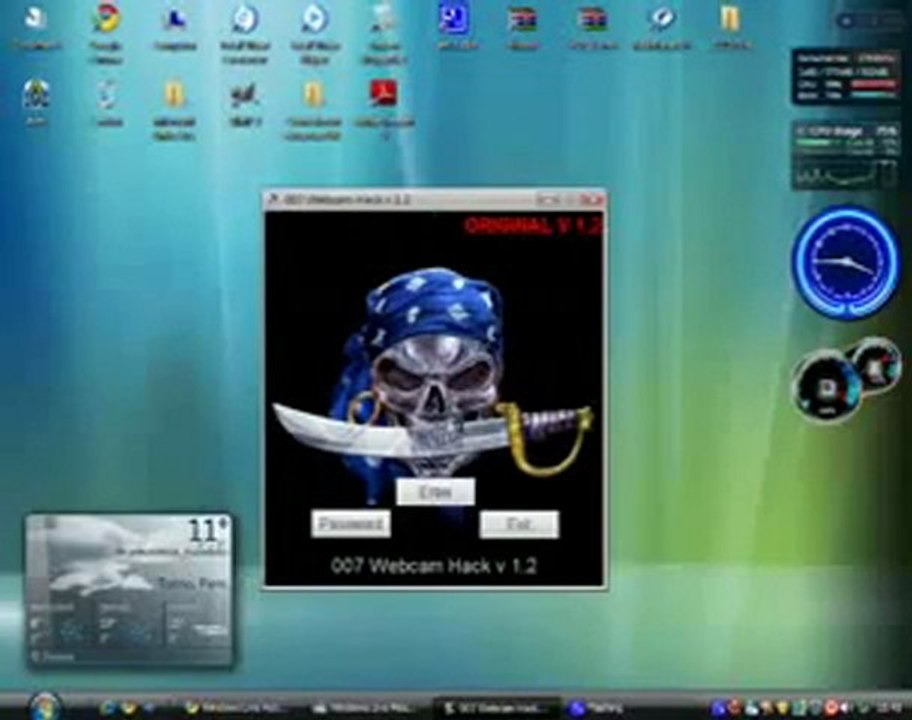This screenshot has width=912, height=720.
Task: Click the Exit button in Webcam Hack
Action: click(519, 524)
